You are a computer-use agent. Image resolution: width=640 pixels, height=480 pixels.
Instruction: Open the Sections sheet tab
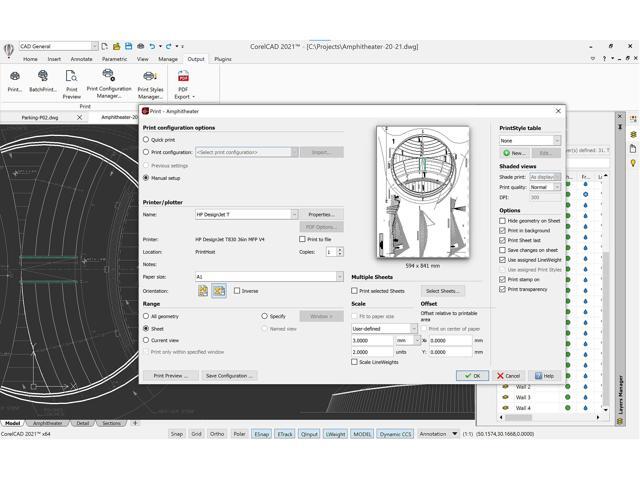pyautogui.click(x=111, y=423)
